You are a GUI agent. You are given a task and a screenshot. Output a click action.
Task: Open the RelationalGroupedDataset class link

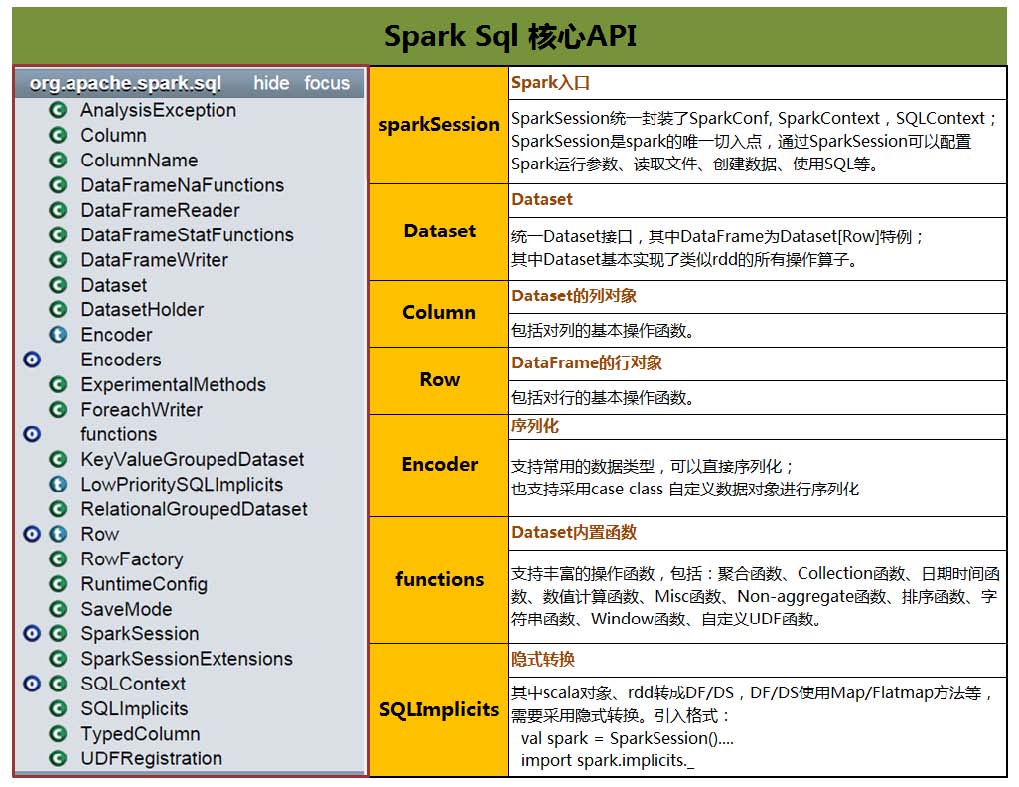pos(194,509)
